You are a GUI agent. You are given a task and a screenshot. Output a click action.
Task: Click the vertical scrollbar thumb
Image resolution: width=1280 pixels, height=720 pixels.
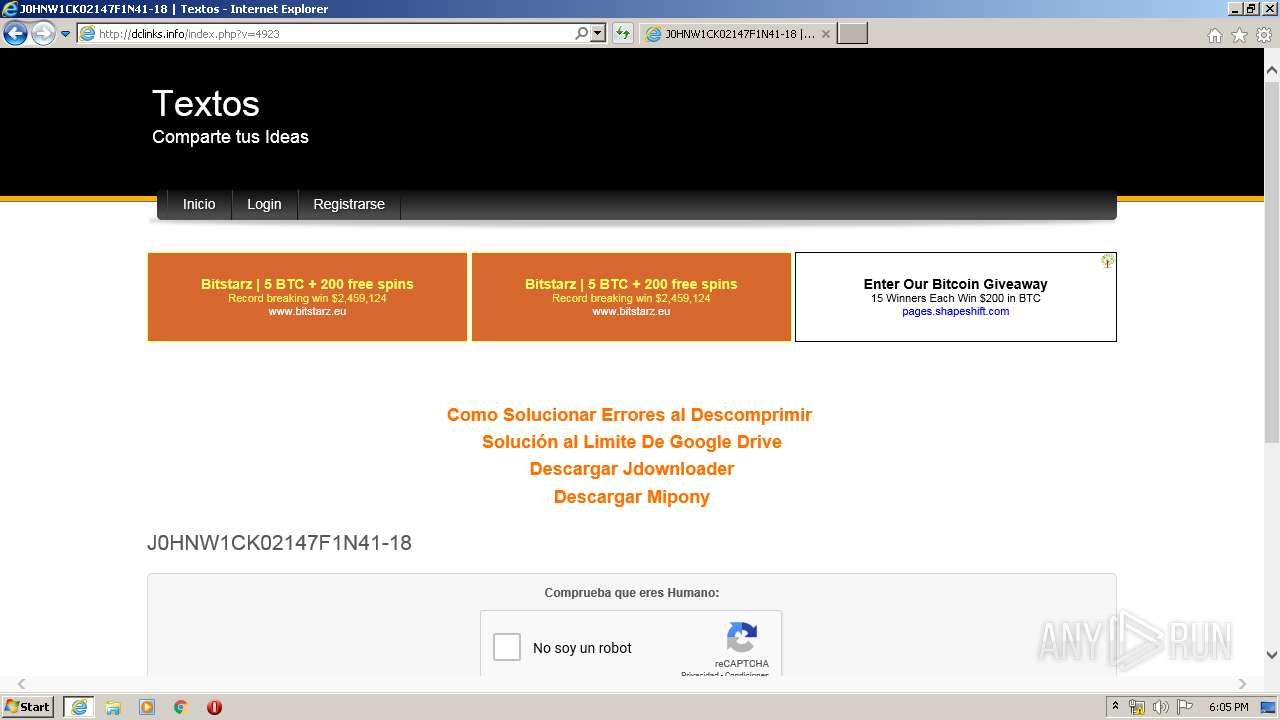point(1272,262)
